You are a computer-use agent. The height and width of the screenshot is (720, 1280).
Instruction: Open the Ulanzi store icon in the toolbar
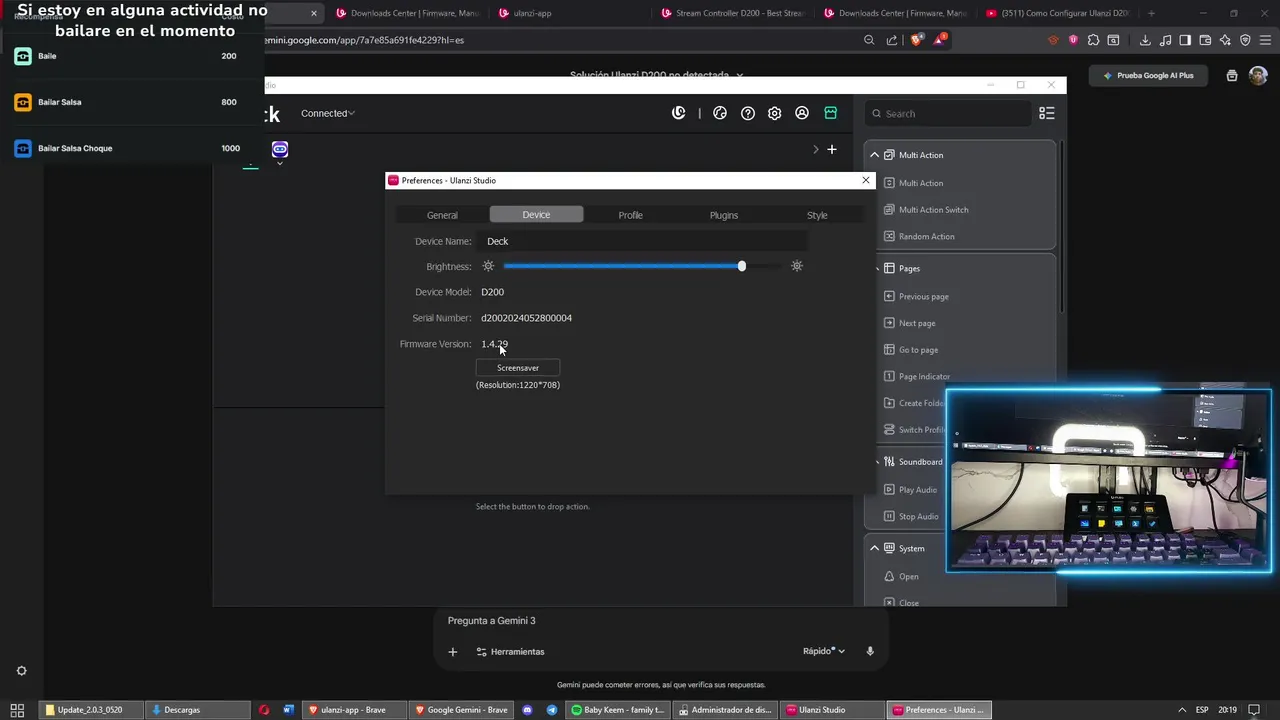(x=830, y=113)
